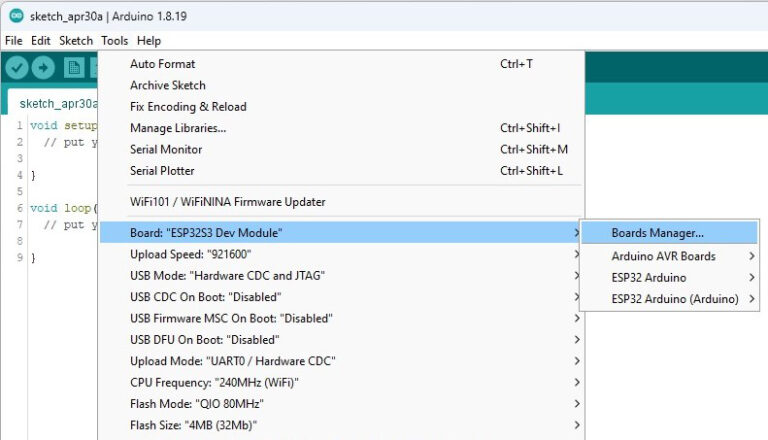This screenshot has width=768, height=440.
Task: Click the Verify checkmark toolbar icon
Action: pos(17,67)
